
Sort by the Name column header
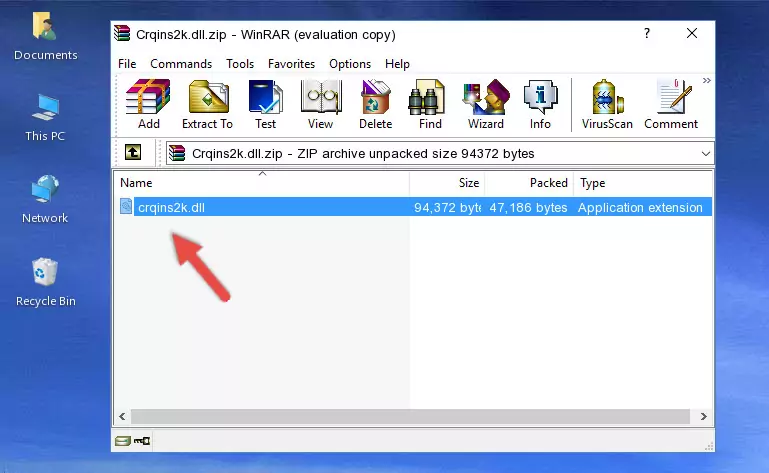coord(262,183)
